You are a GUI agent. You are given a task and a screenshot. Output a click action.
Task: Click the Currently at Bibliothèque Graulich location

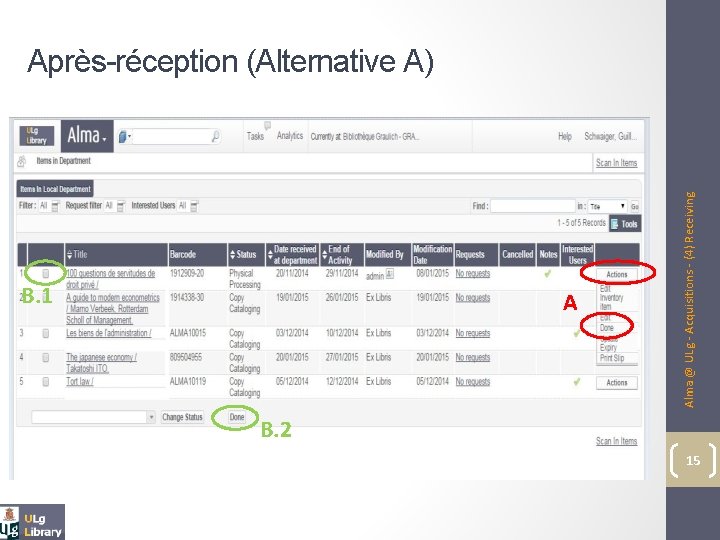(x=365, y=137)
